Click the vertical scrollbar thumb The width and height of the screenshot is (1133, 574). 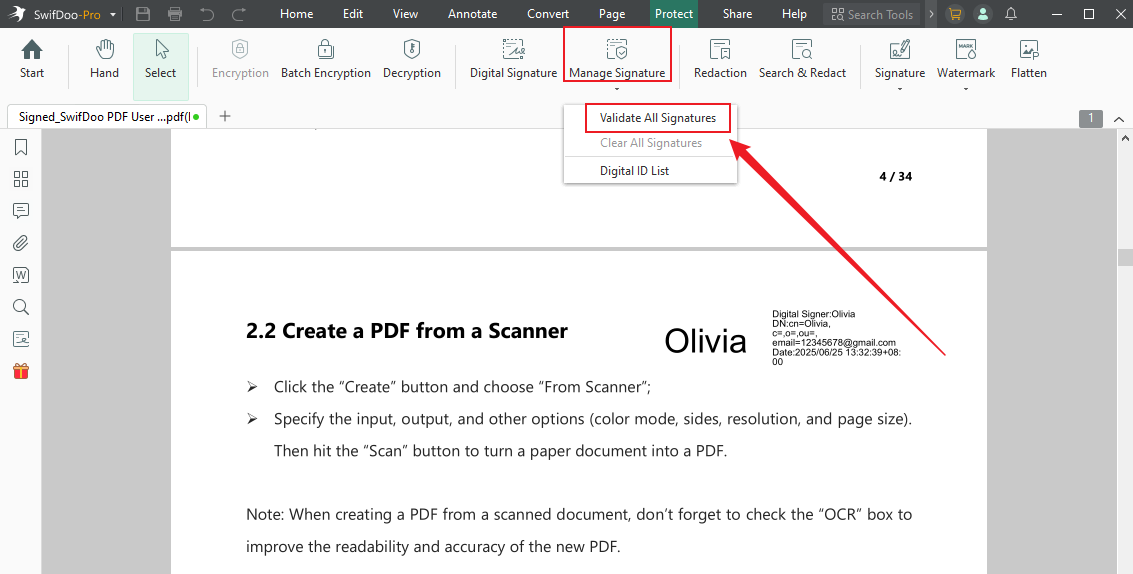point(1125,257)
